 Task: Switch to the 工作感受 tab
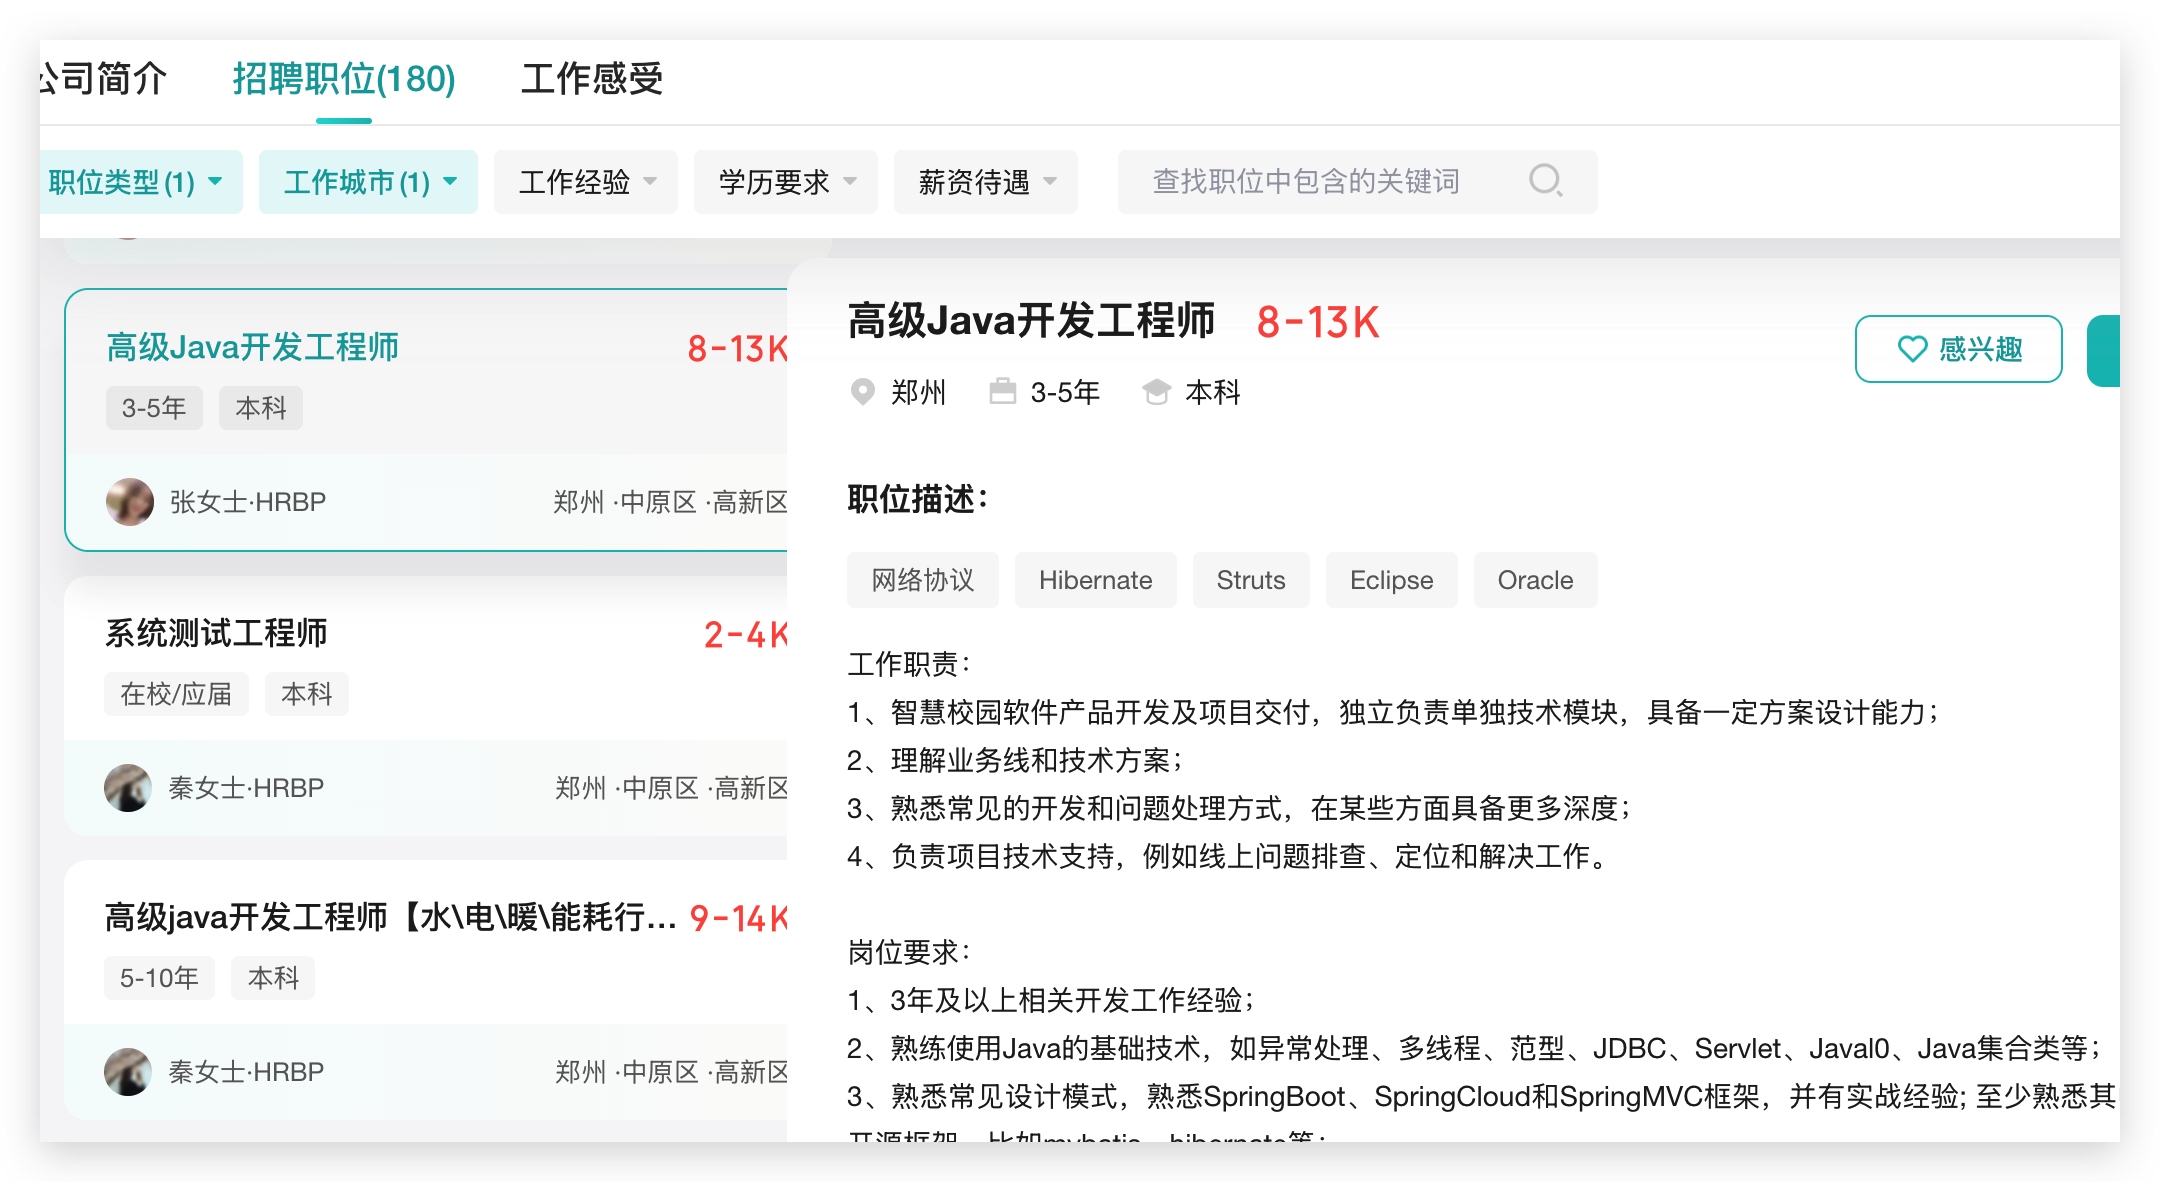[592, 79]
